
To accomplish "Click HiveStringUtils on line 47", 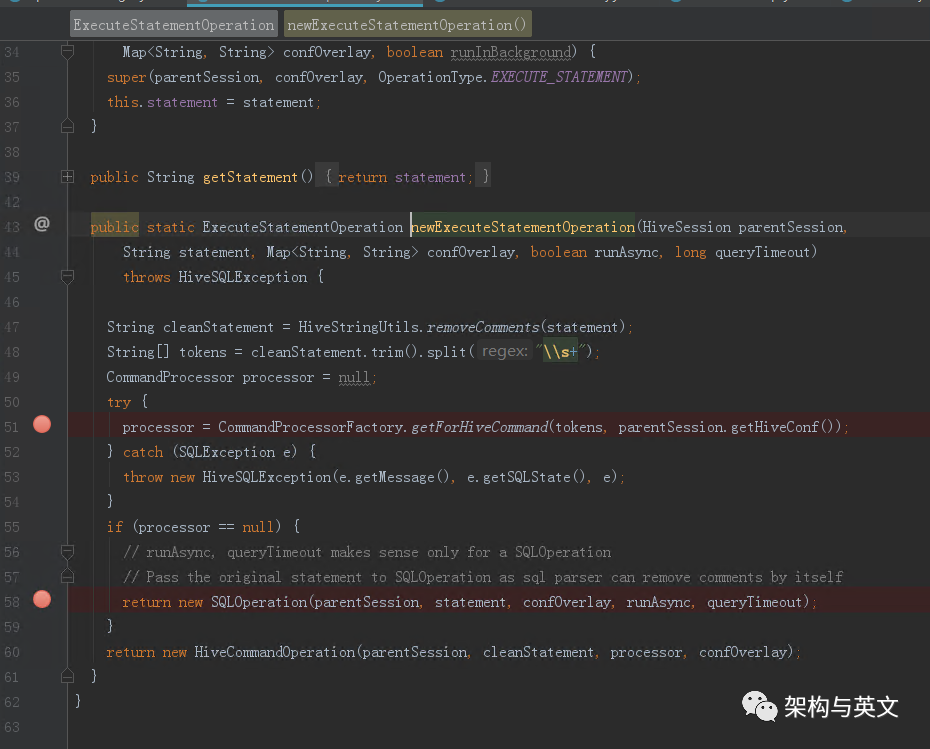I will 359,327.
